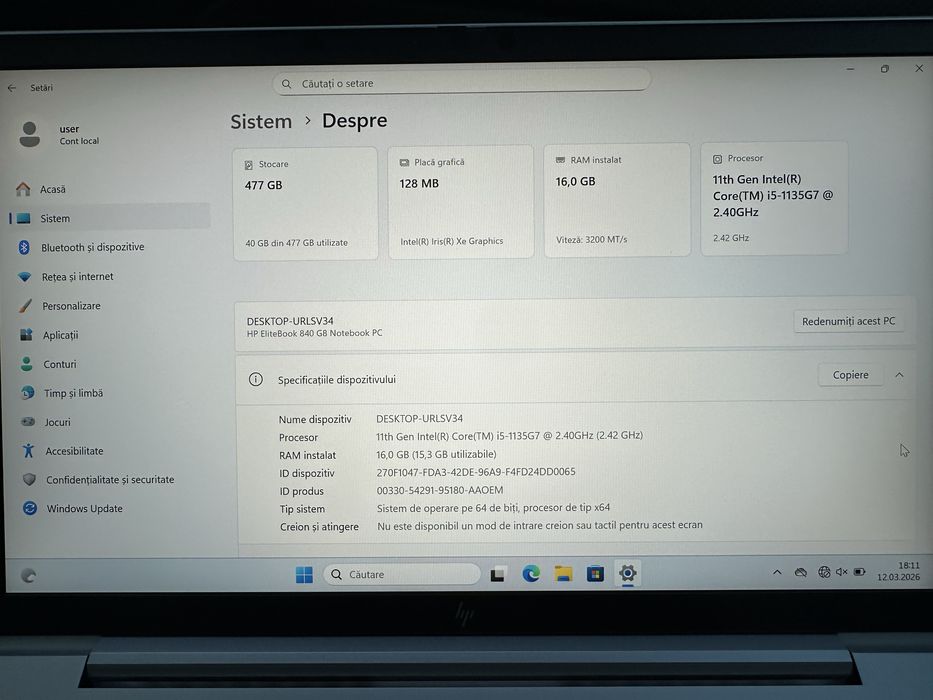This screenshot has width=933, height=700.
Task: Click Sistem in the breadcrumb
Action: pos(261,121)
